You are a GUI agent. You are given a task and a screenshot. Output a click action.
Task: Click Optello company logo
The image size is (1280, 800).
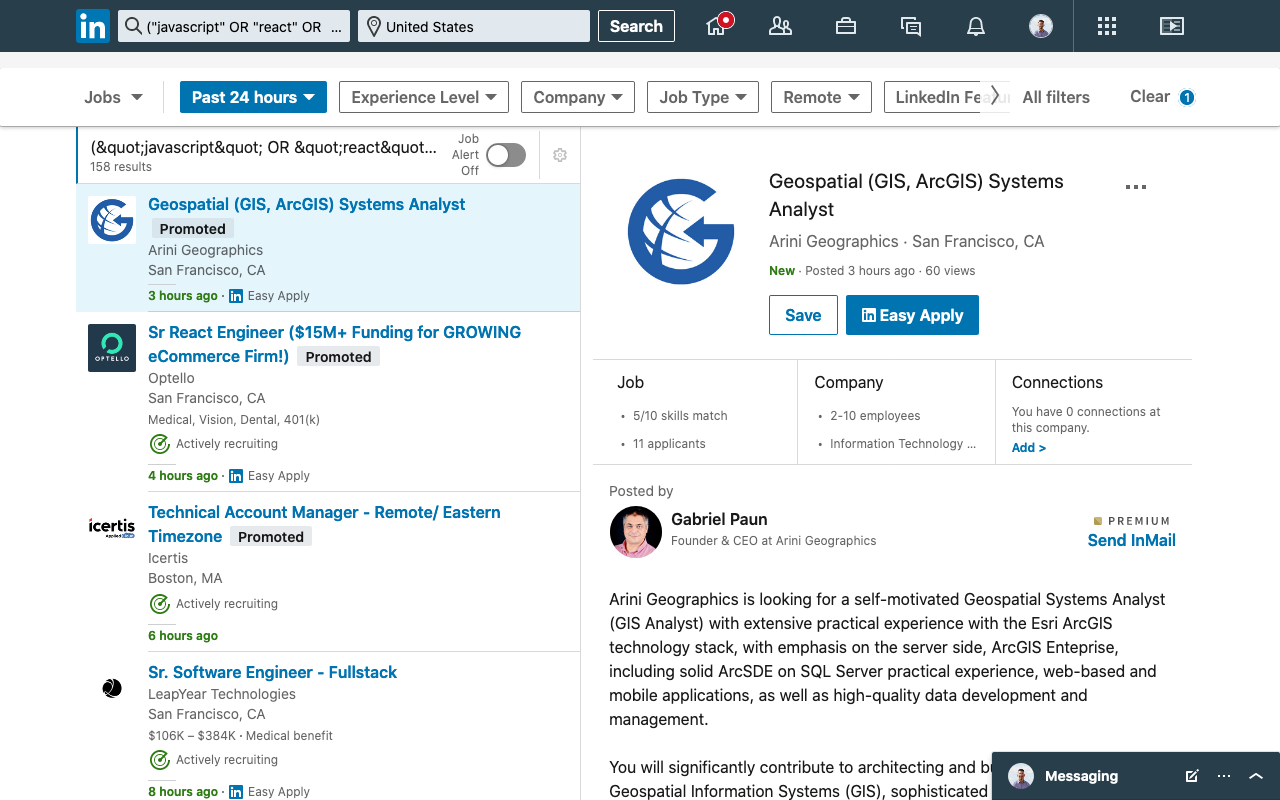pyautogui.click(x=112, y=348)
